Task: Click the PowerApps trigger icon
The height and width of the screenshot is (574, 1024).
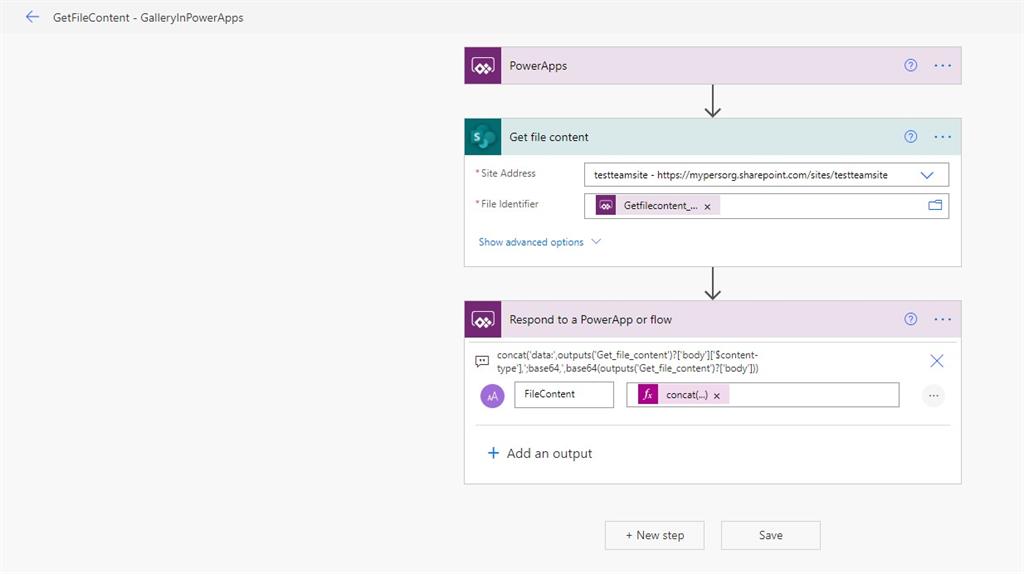Action: (x=483, y=65)
